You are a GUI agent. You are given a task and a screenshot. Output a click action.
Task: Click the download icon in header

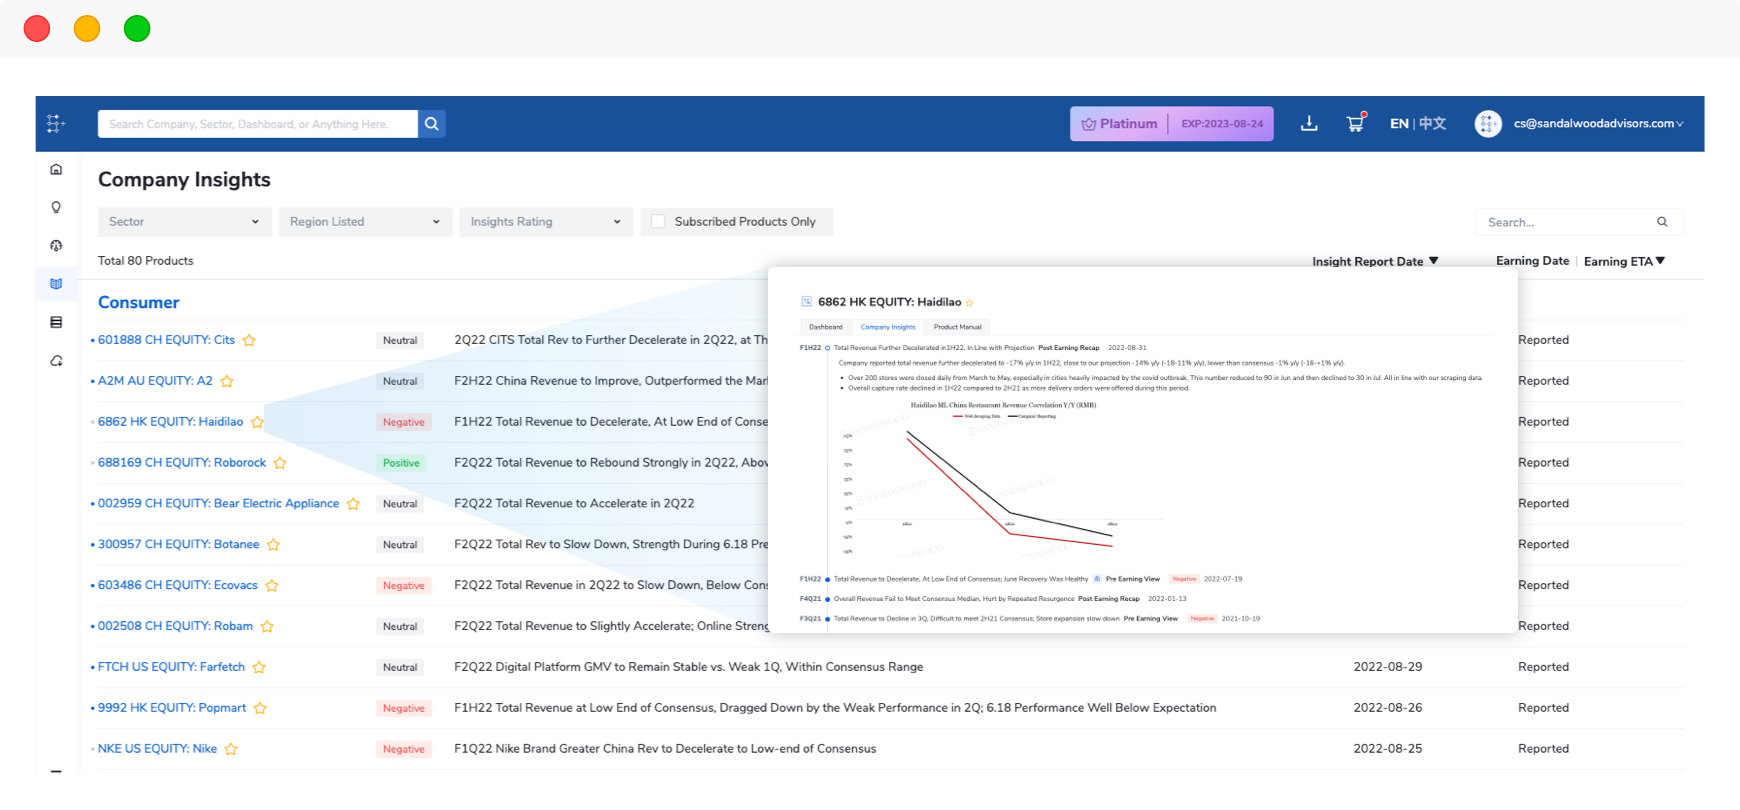coord(1309,124)
